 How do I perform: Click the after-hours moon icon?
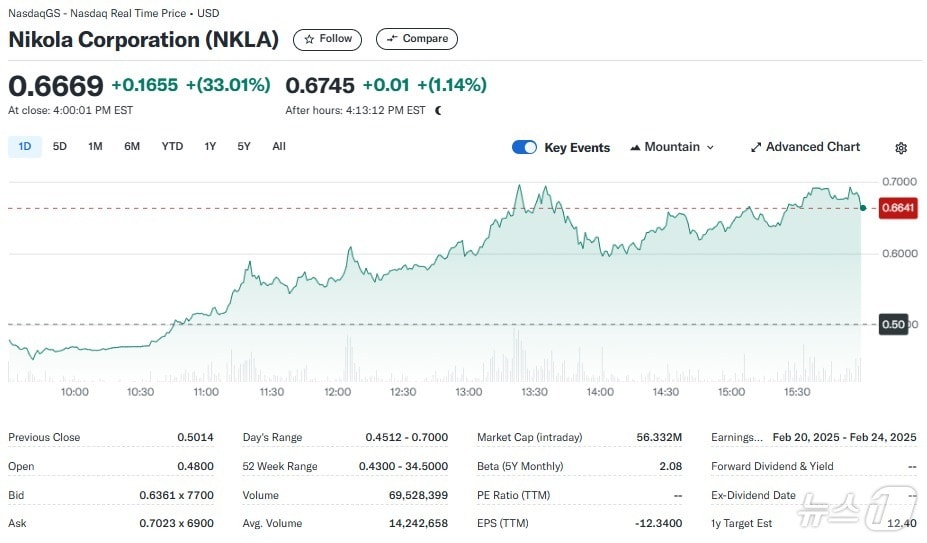[x=438, y=110]
